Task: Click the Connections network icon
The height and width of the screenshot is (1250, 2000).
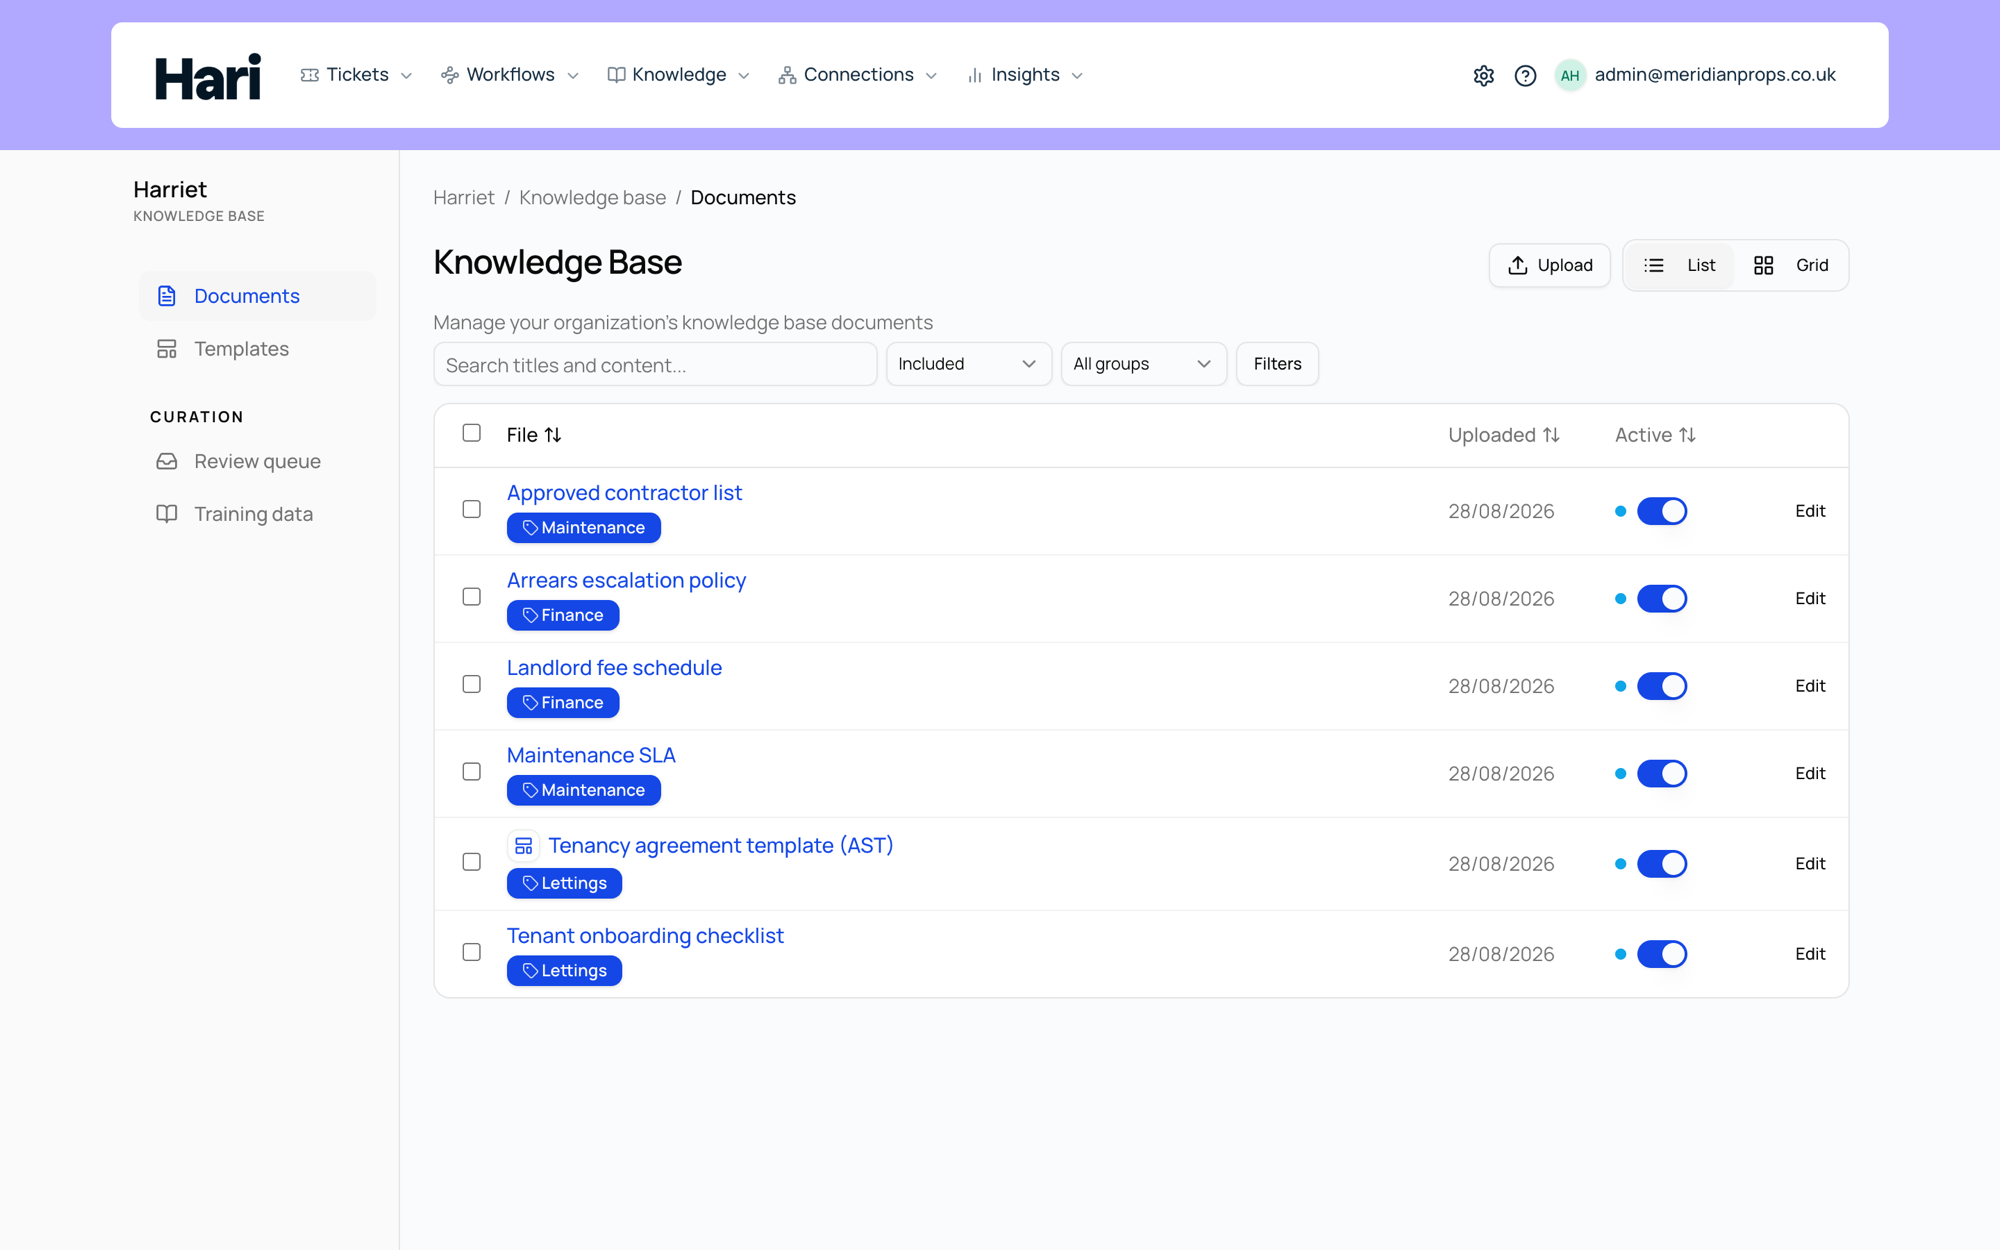Action: click(x=787, y=75)
